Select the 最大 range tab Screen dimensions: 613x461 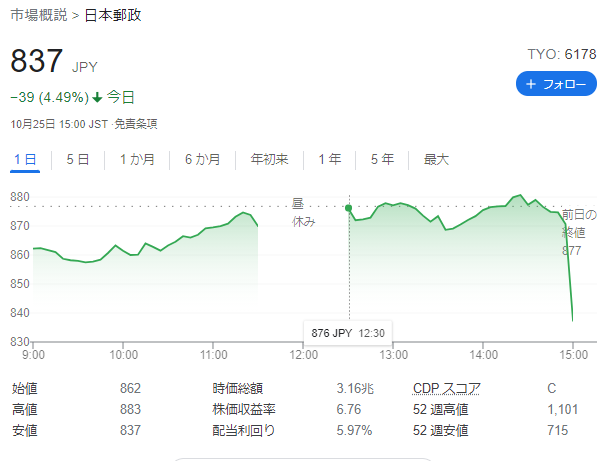coord(436,159)
